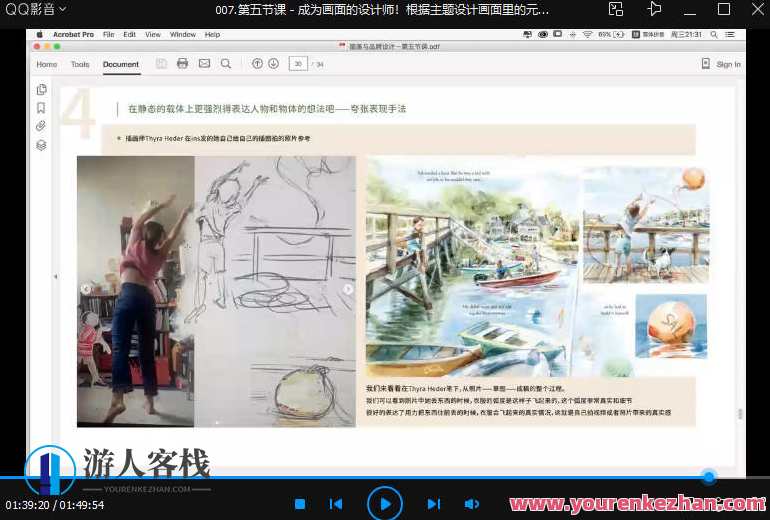Viewport: 770px width, 520px height.
Task: Click the pencil sketch of jumping figure
Action: tap(275, 291)
